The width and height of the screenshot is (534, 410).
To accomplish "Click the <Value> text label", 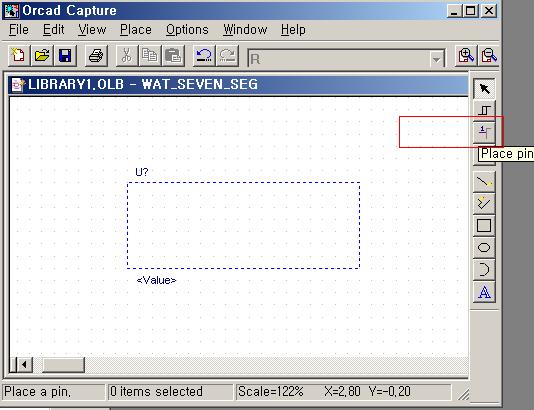I will point(156,280).
